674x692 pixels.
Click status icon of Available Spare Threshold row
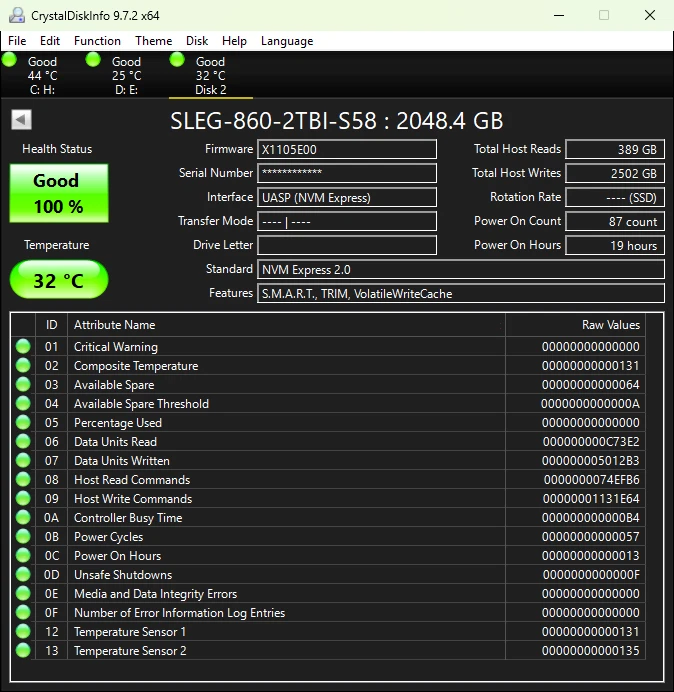(23, 403)
